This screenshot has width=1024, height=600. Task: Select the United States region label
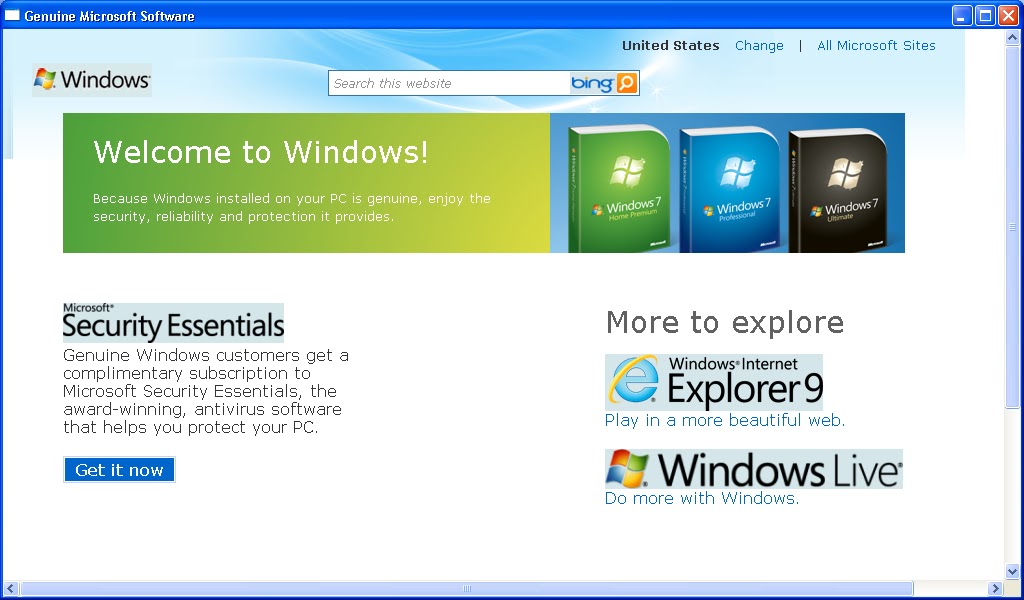tap(670, 45)
